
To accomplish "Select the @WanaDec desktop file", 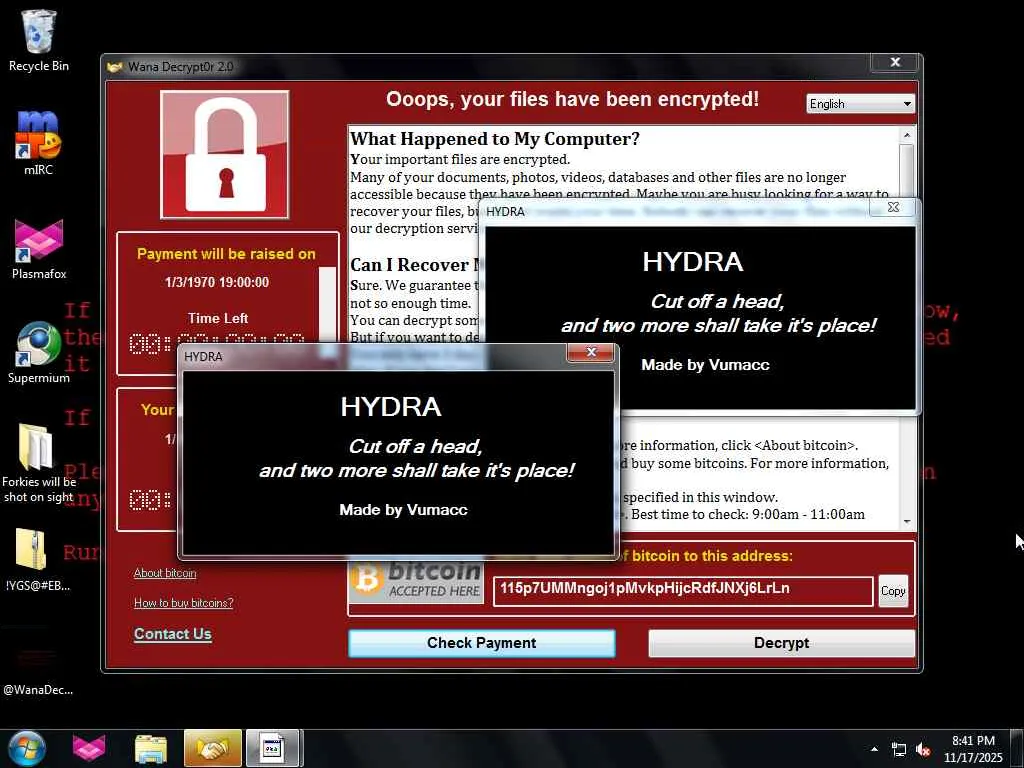I will point(38,664).
